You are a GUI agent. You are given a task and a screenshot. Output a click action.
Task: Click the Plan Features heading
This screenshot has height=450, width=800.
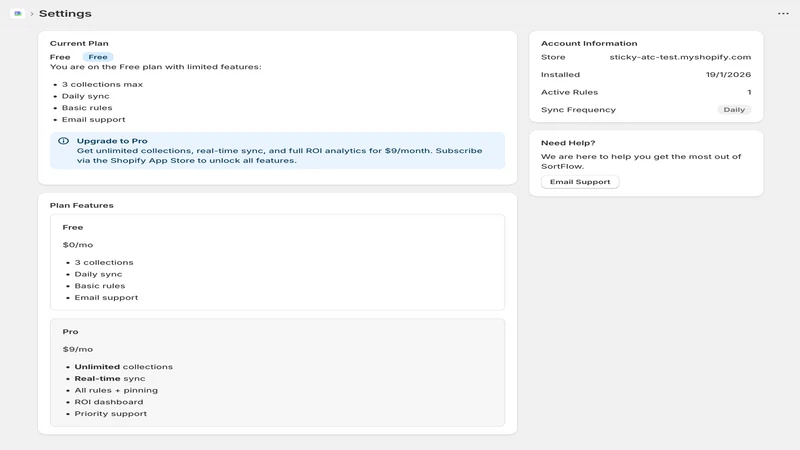(82, 205)
